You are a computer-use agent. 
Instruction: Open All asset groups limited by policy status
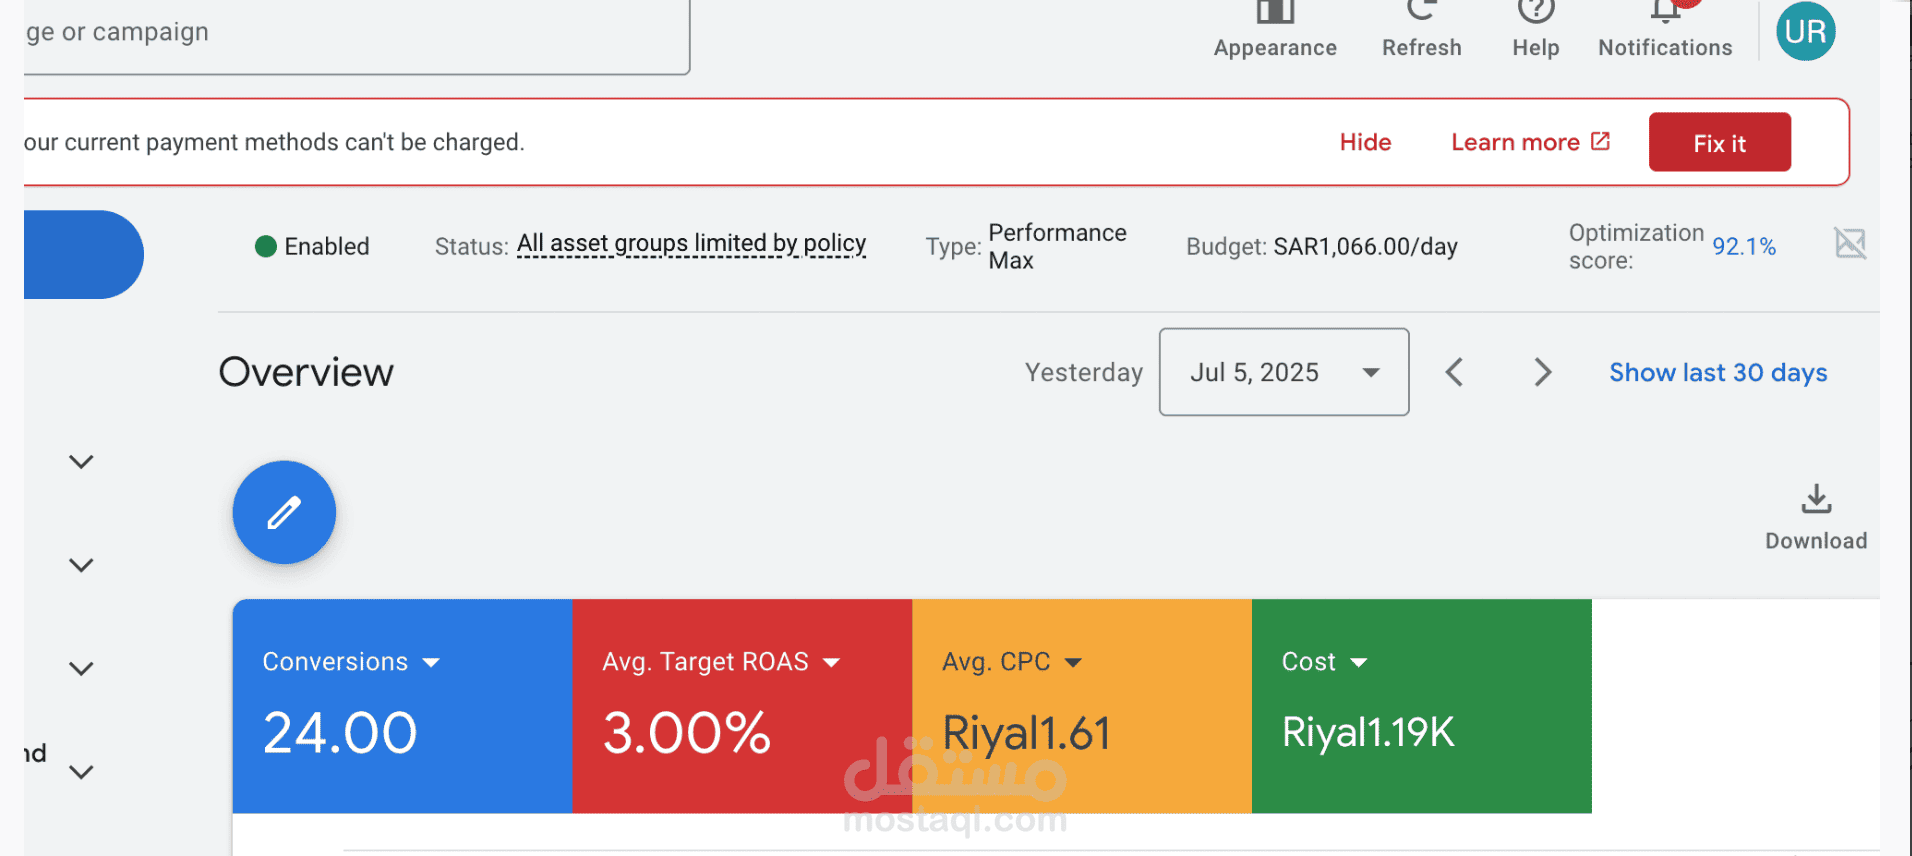[x=691, y=244]
